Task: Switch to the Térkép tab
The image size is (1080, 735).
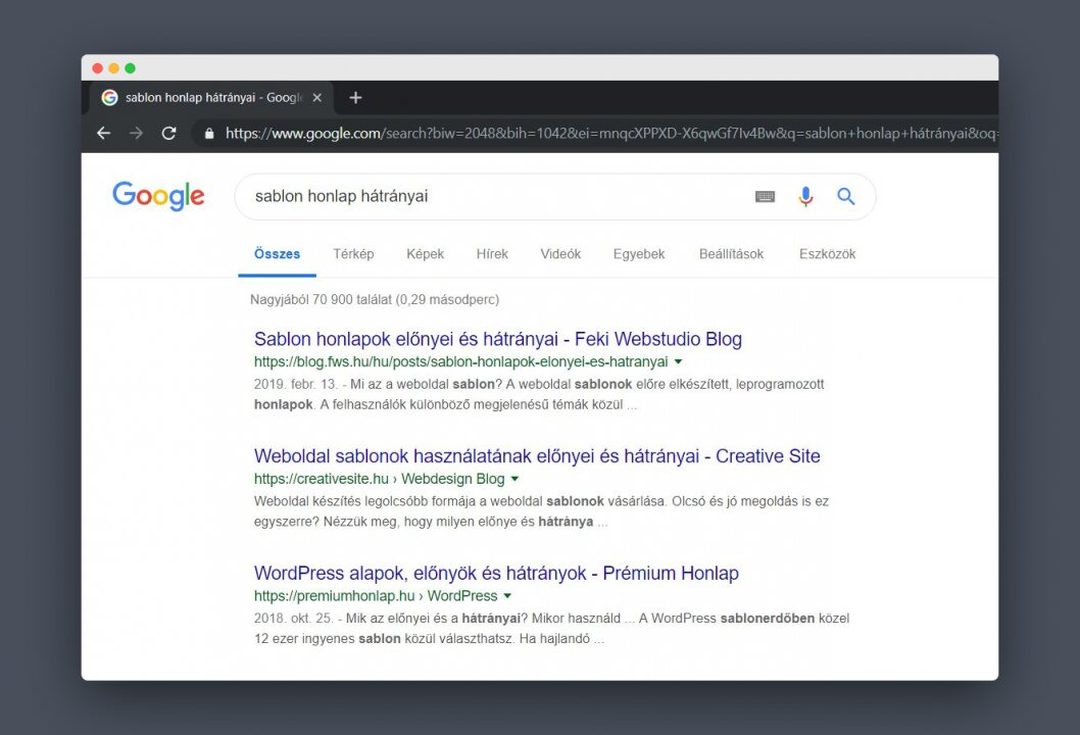Action: [353, 254]
